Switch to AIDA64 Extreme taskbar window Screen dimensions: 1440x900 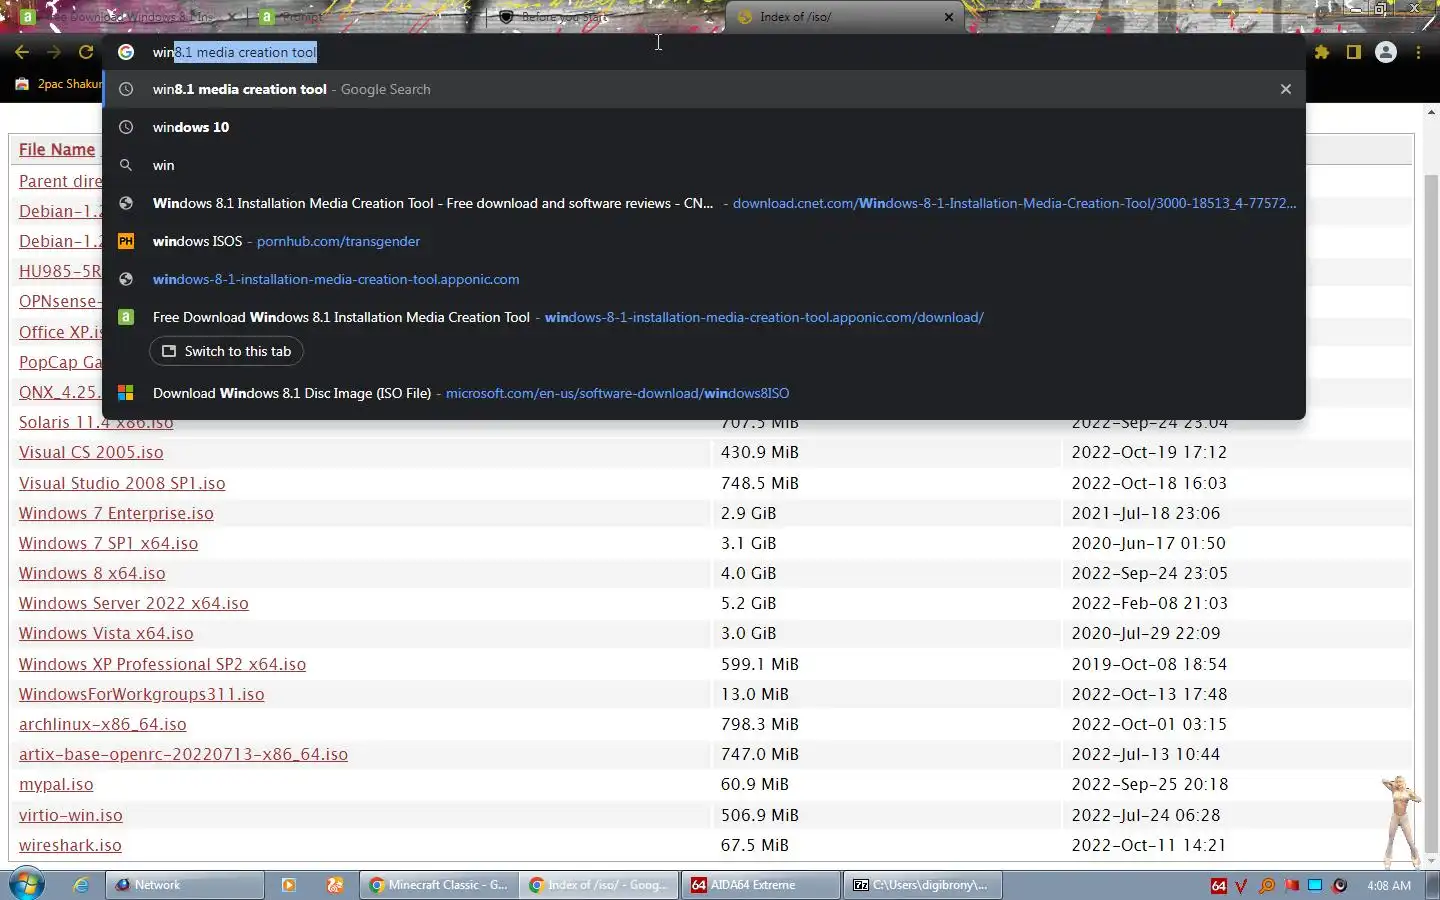[760, 885]
